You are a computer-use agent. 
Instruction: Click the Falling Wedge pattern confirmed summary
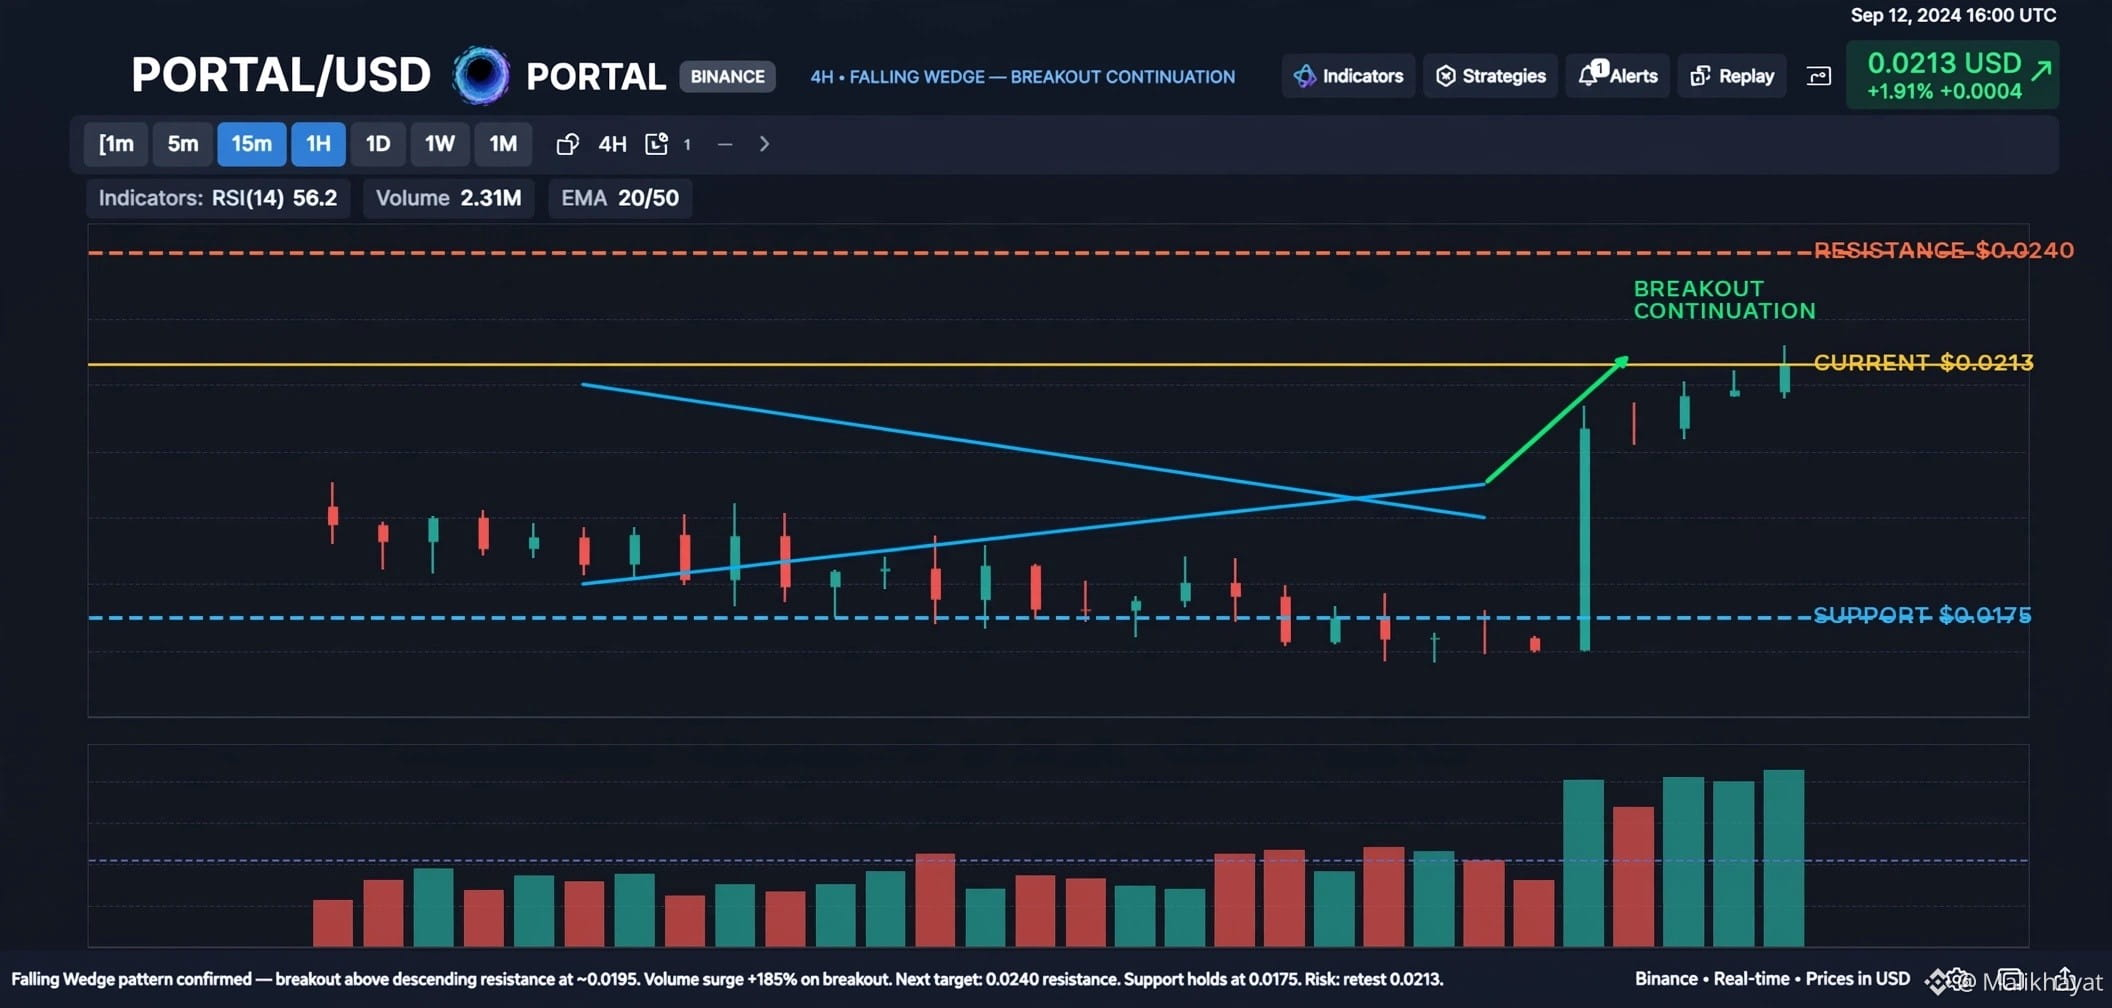(727, 979)
